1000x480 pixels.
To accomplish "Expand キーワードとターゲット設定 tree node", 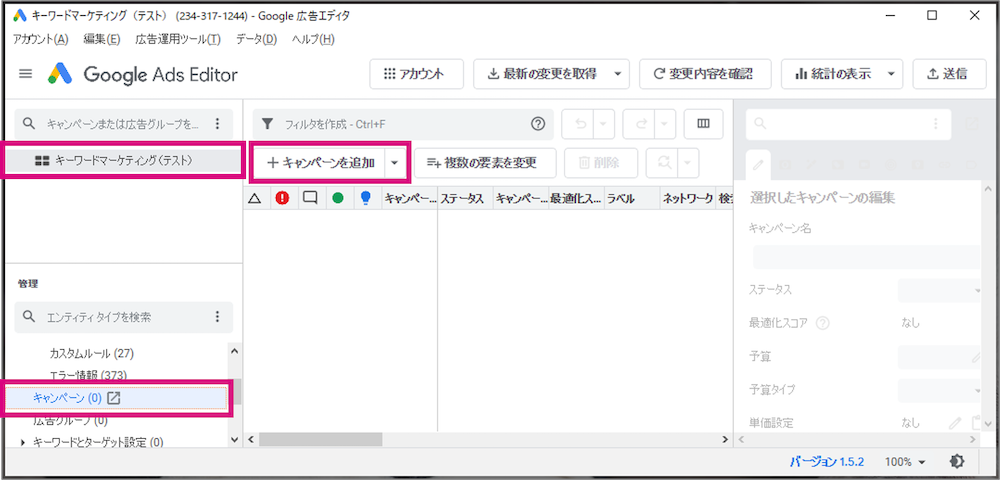I will click(x=24, y=441).
